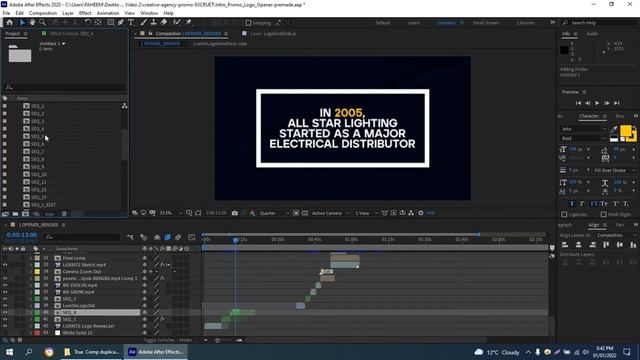Hide the WE EVOLVE.mp4 layer

[x=5, y=285]
